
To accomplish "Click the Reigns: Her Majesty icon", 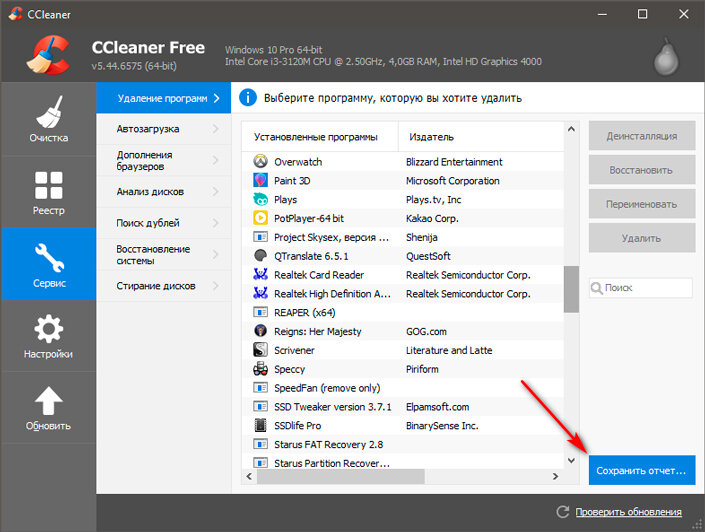I will coord(260,331).
